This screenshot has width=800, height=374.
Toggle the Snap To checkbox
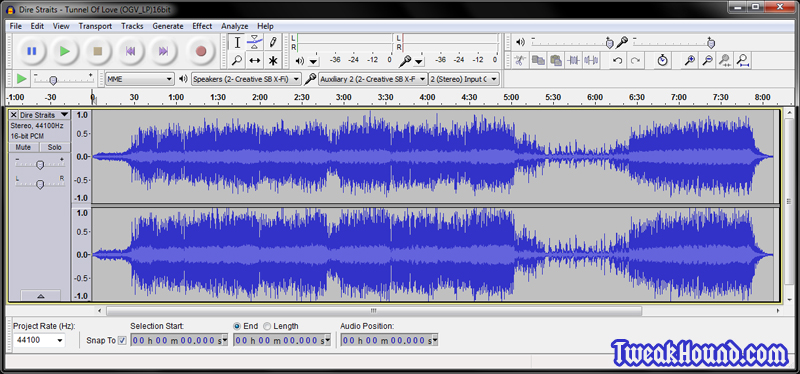tap(122, 340)
